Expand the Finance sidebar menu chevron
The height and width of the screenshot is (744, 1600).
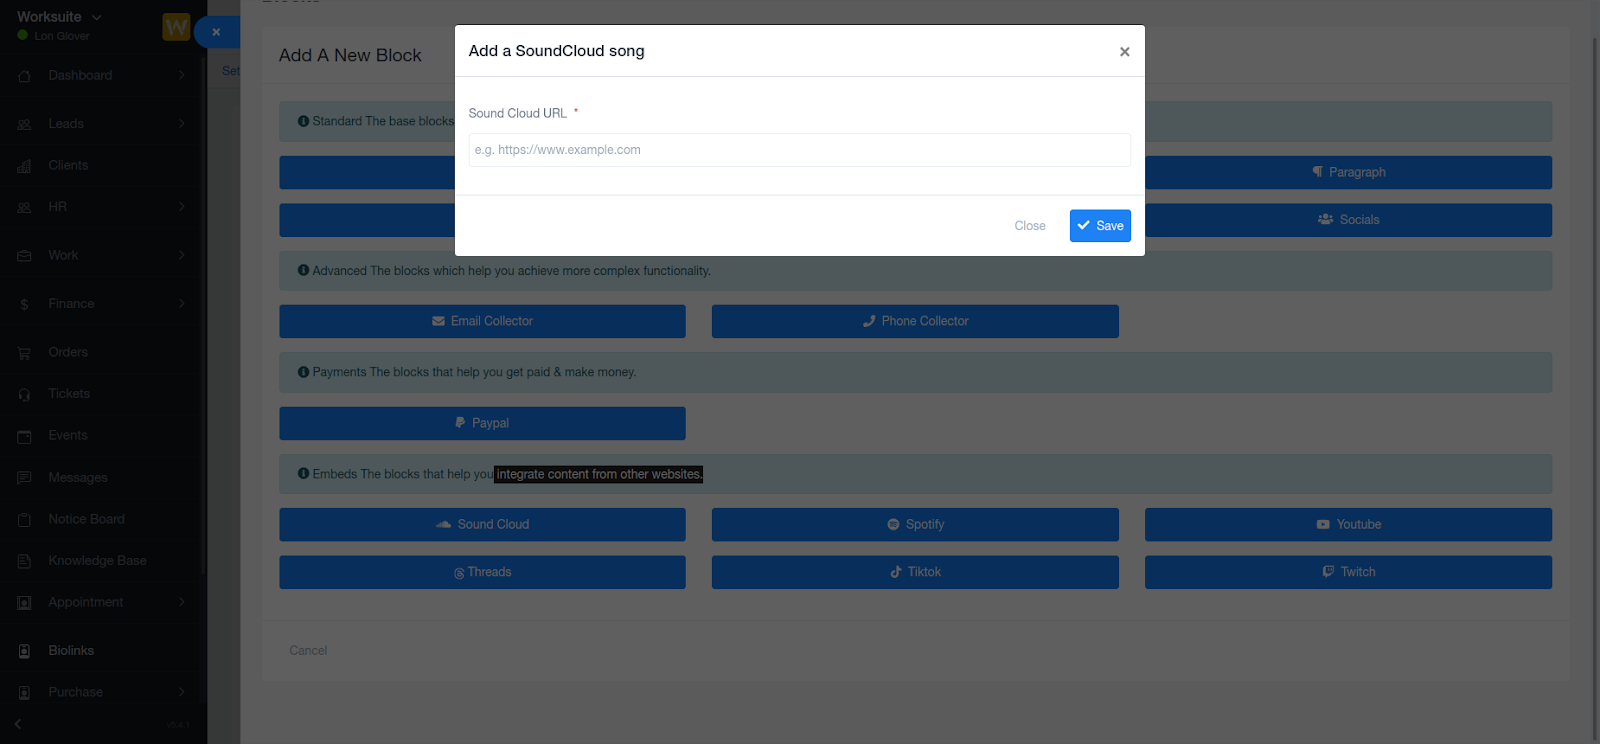(181, 304)
